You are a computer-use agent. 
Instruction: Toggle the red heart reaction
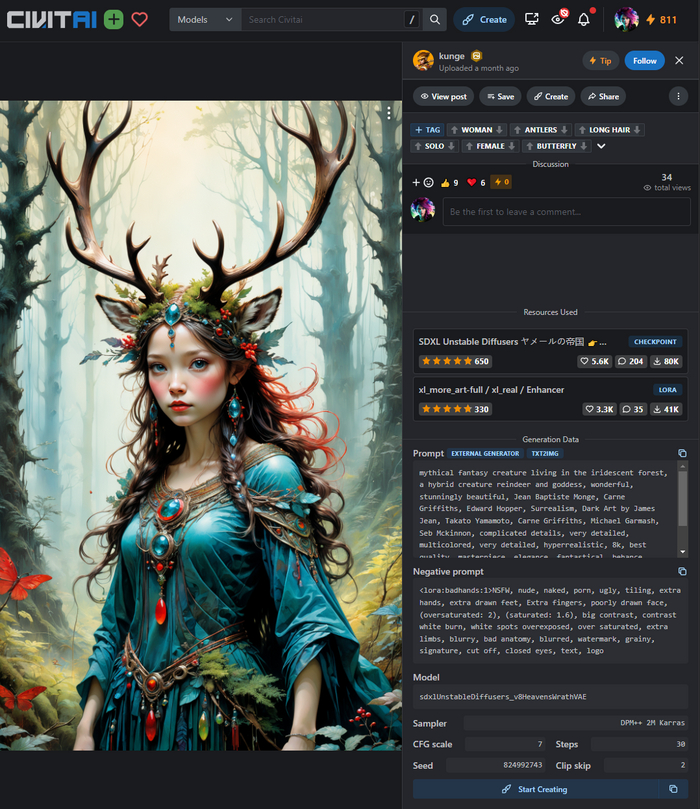[x=476, y=182]
